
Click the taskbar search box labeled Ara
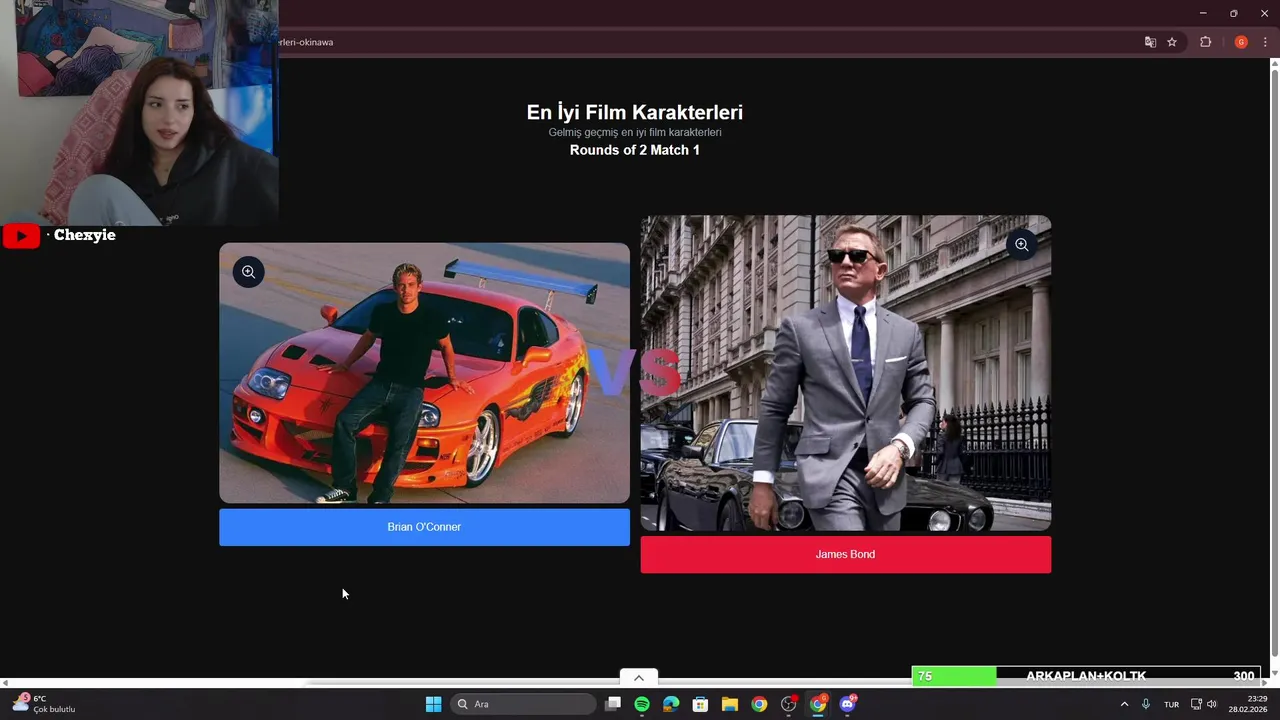click(523, 704)
